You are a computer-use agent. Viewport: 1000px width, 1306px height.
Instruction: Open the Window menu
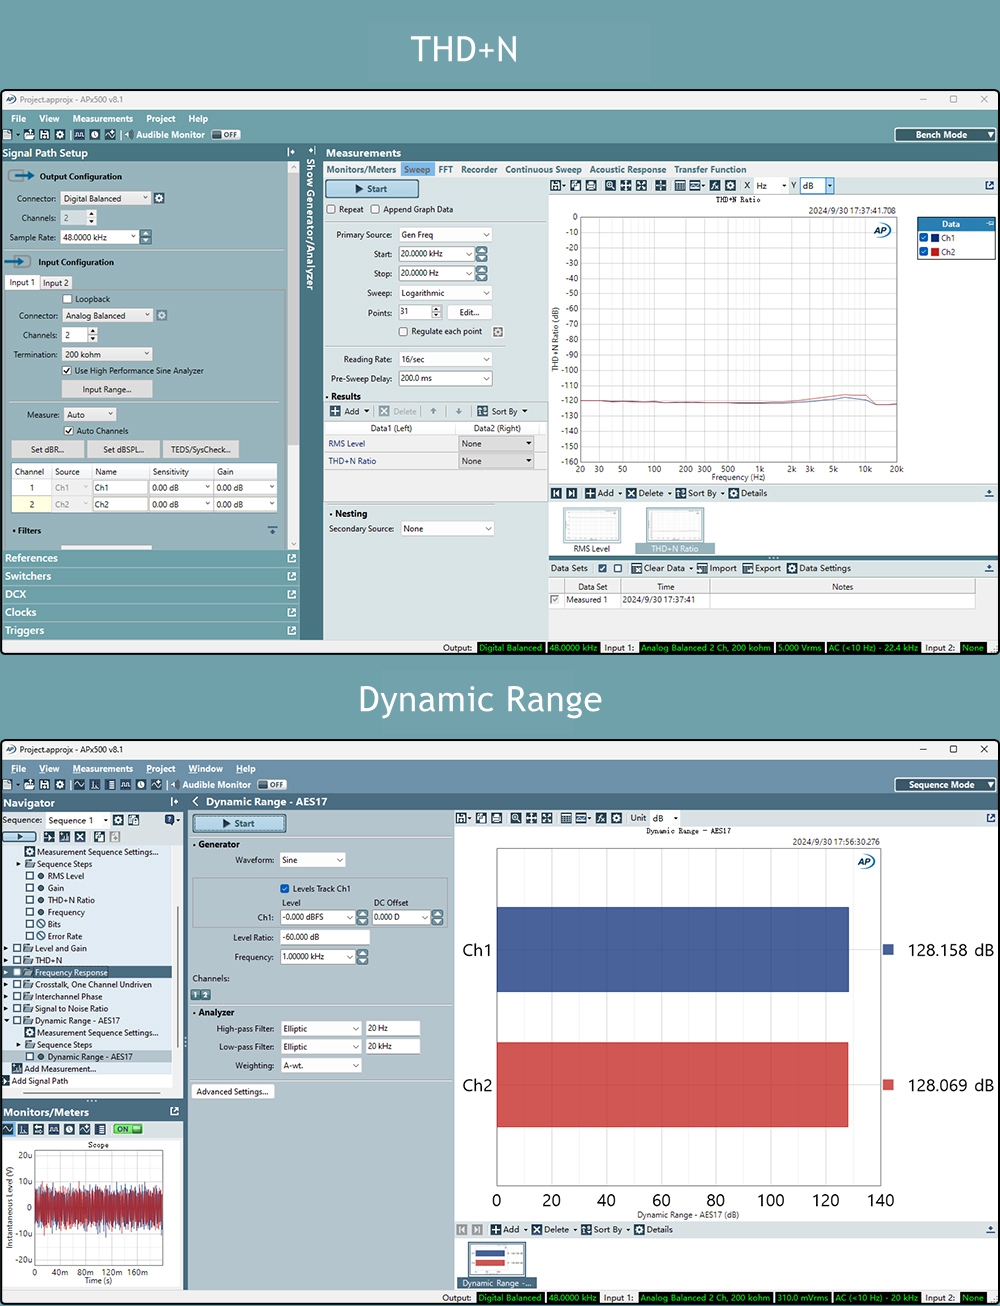pos(205,769)
